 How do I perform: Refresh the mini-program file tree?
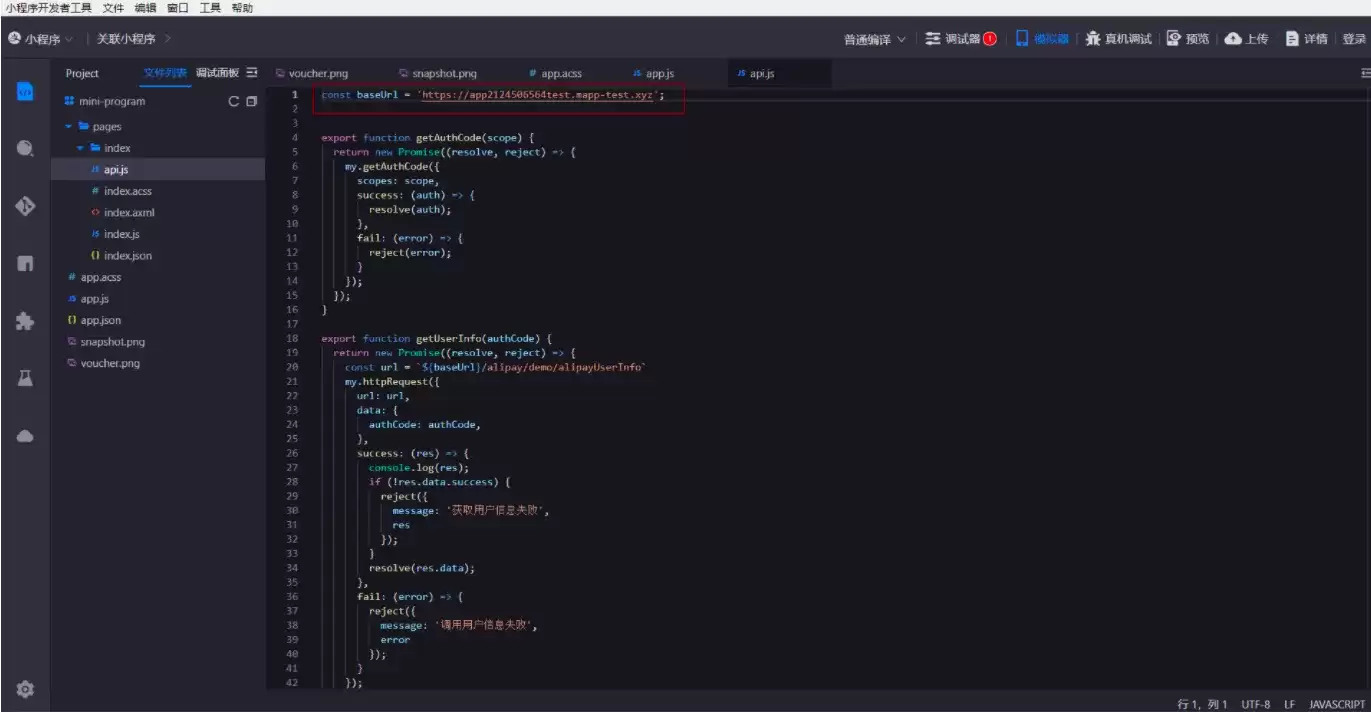point(234,101)
